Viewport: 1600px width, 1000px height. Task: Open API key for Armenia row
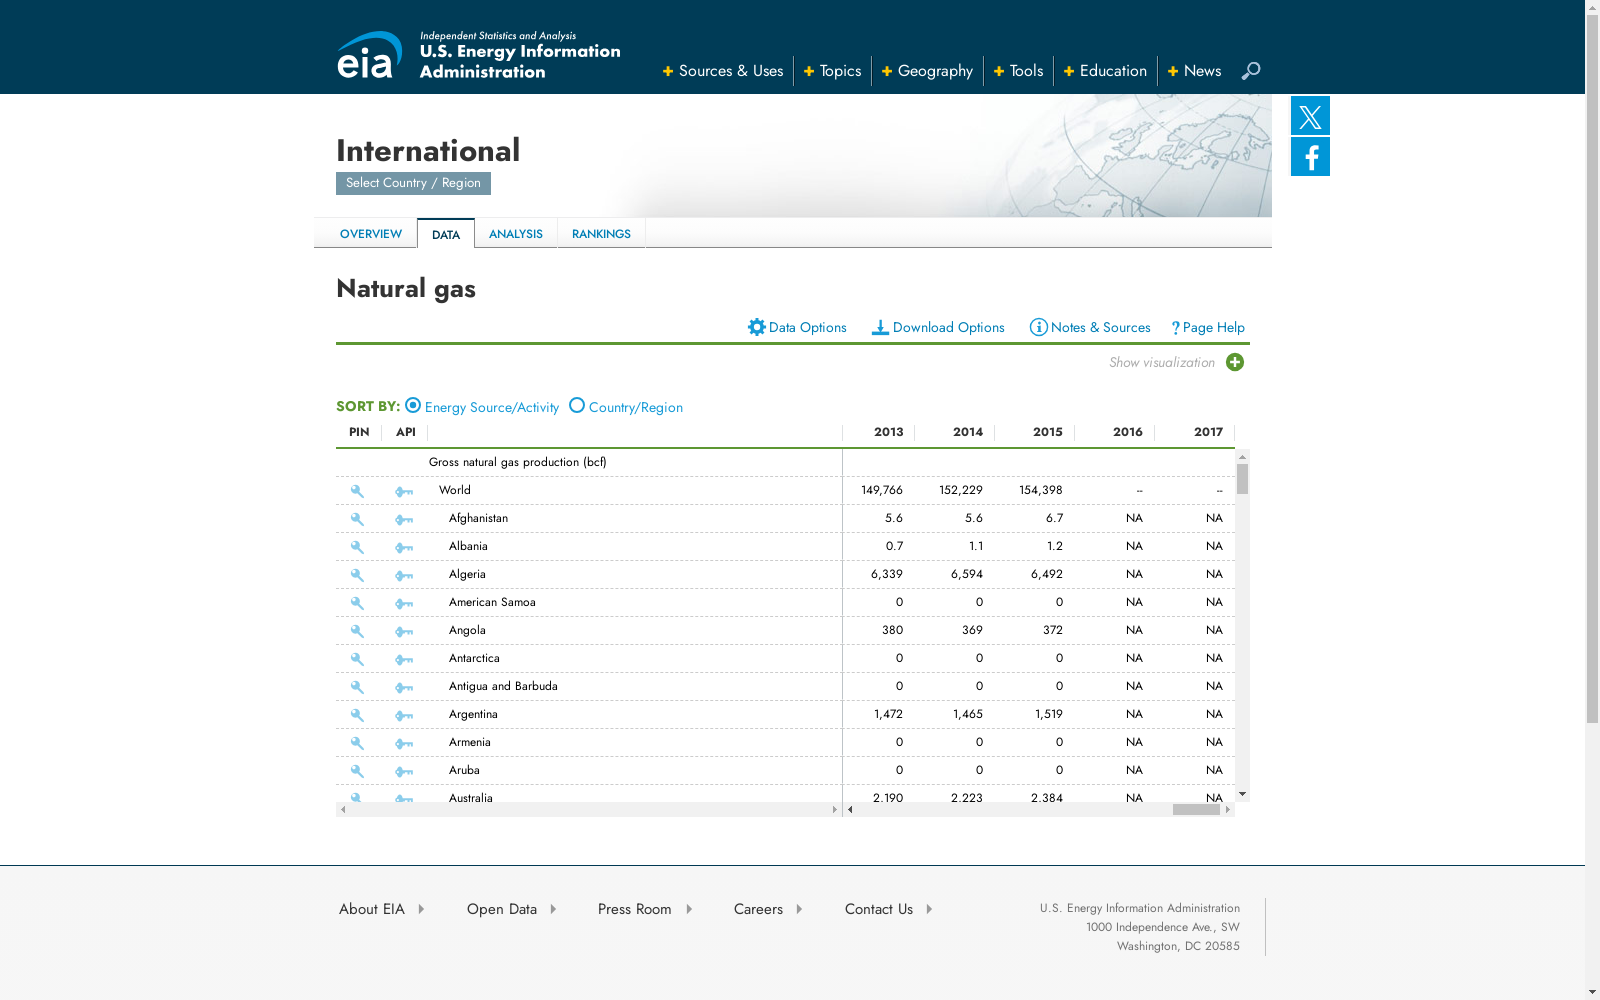click(x=404, y=743)
